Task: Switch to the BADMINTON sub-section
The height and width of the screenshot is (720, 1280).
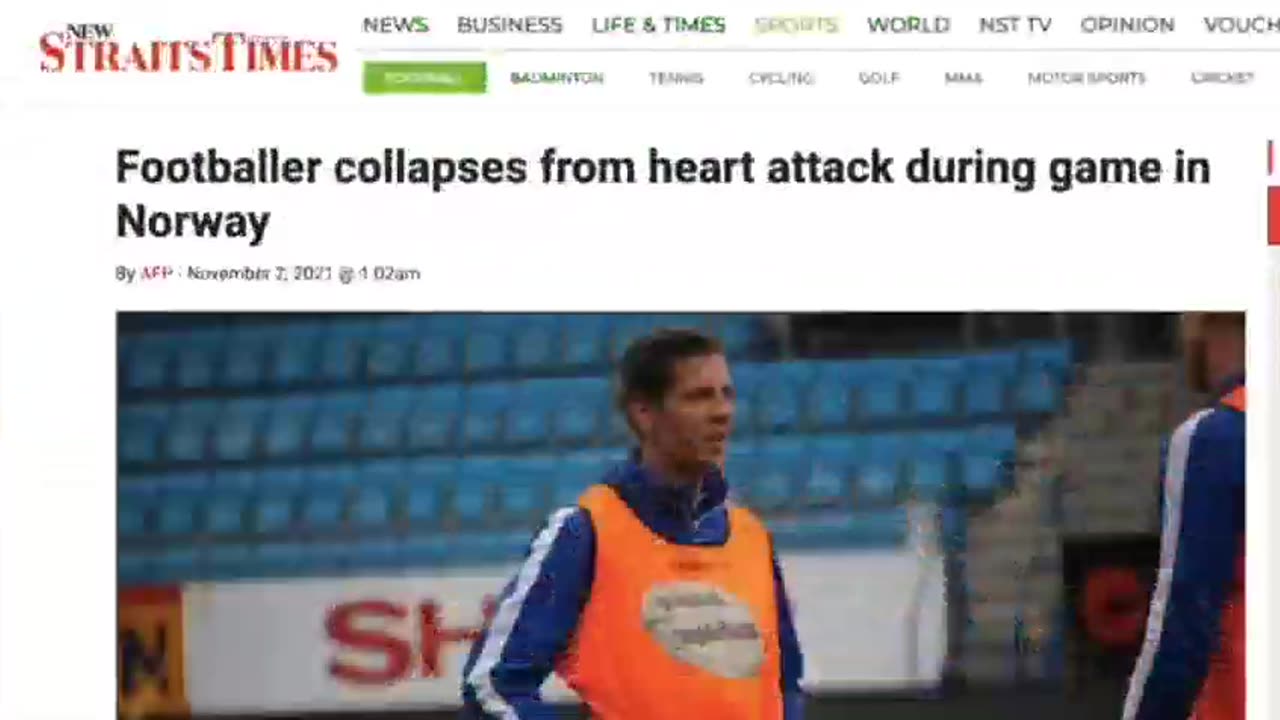Action: click(x=557, y=78)
